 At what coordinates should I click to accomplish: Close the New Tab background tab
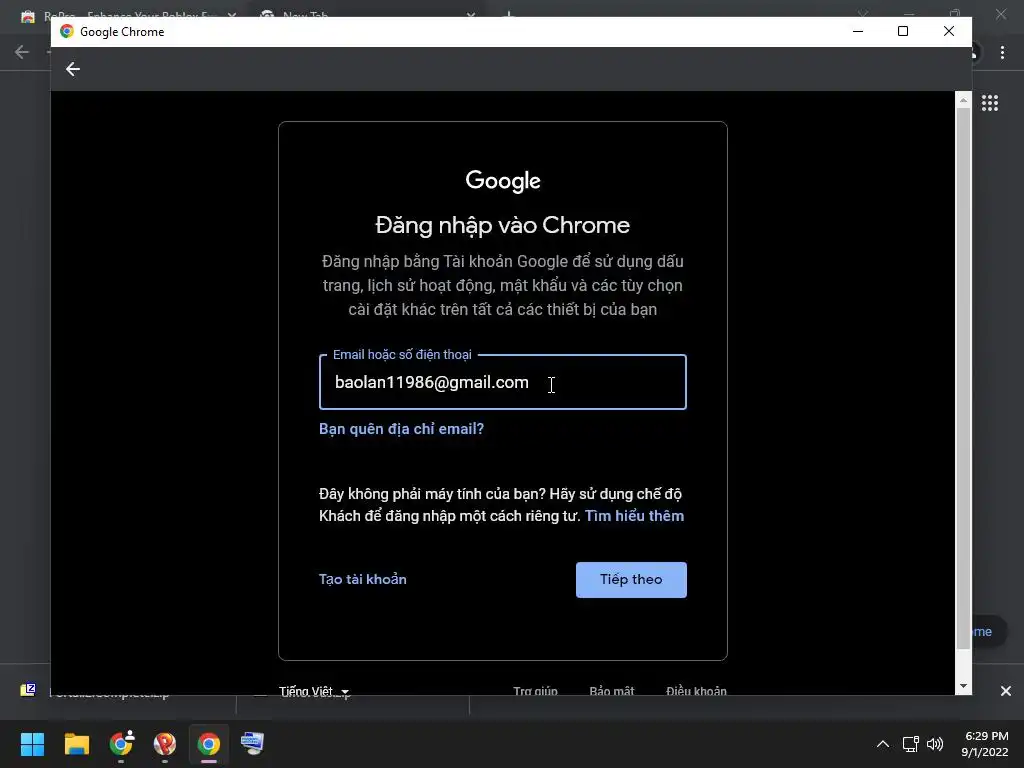470,14
